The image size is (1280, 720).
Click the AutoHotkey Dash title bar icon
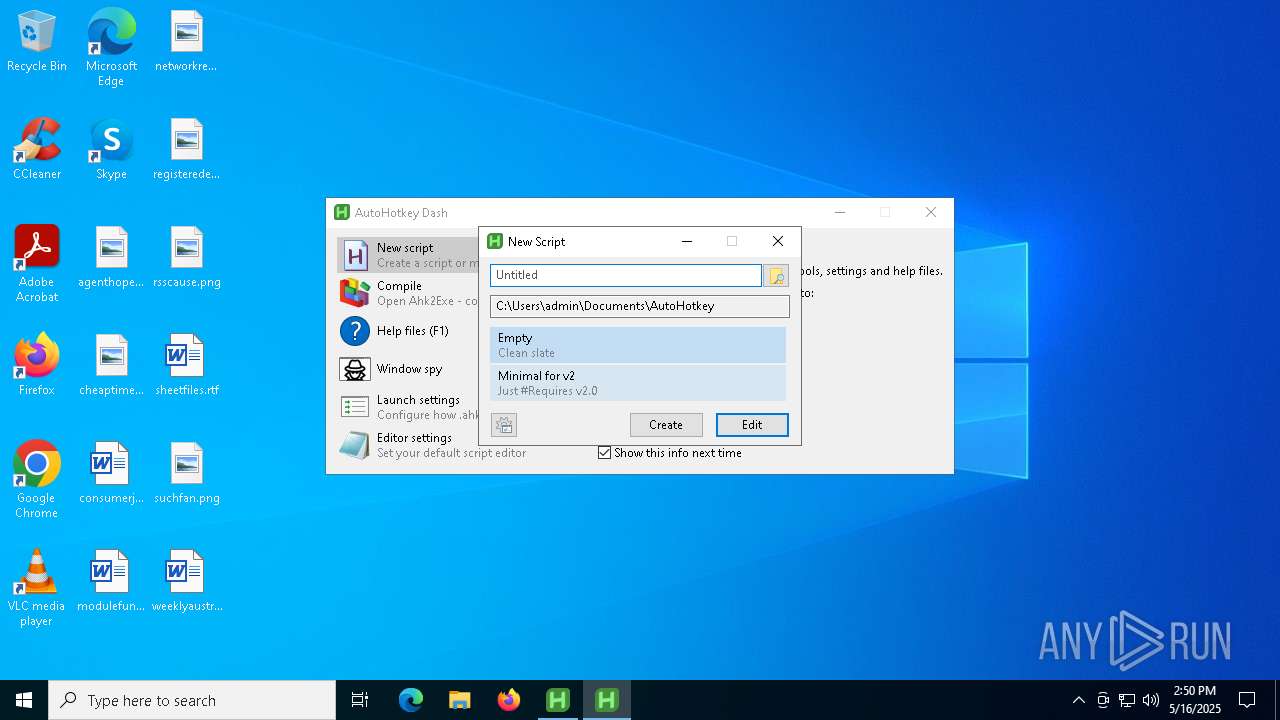342,212
